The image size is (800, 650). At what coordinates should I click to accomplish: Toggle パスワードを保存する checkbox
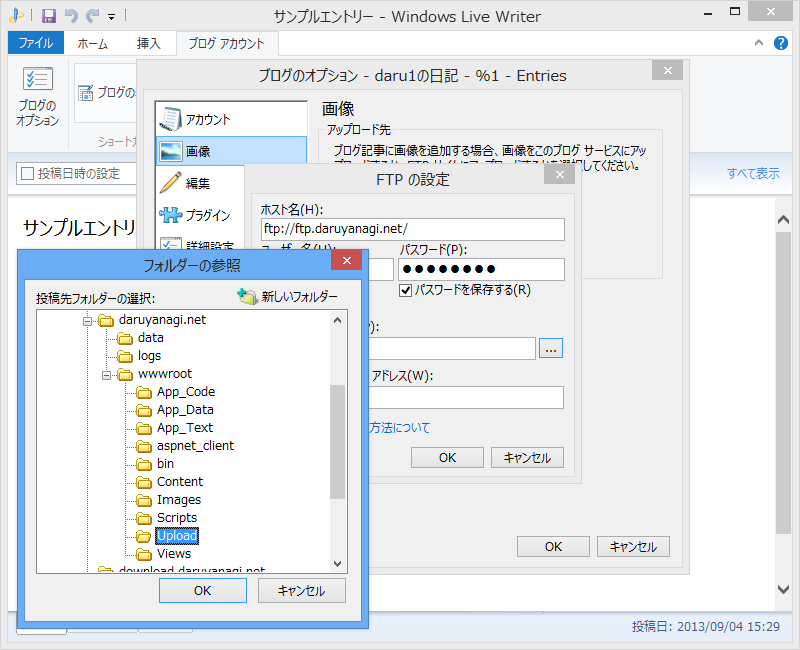click(406, 291)
